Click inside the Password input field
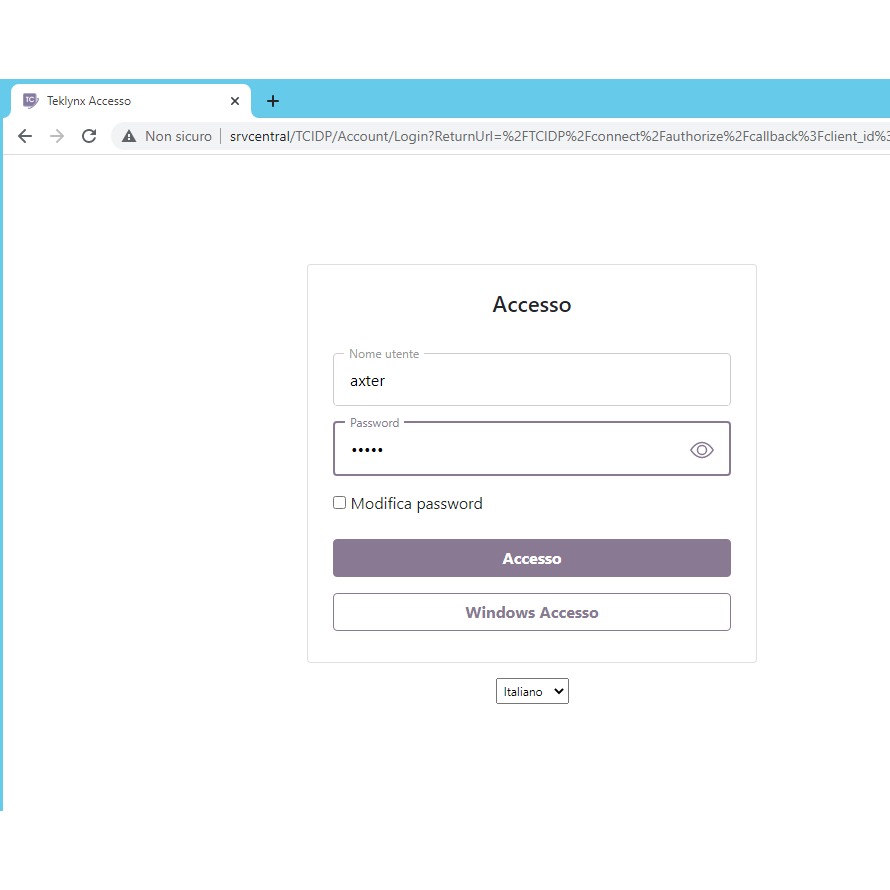The image size is (890, 890). click(x=510, y=450)
